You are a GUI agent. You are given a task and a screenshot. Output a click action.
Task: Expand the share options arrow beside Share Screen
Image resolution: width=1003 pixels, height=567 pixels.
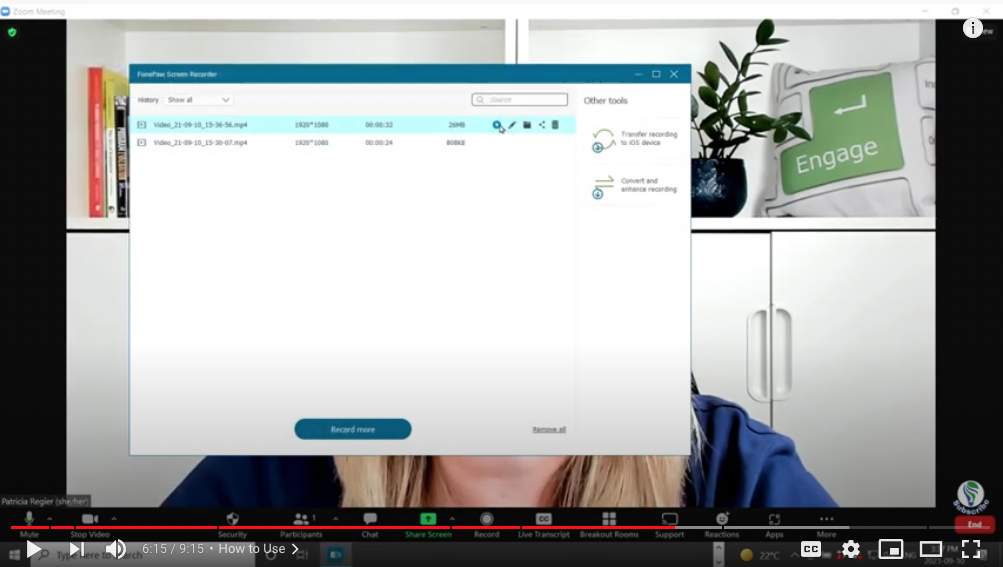(x=452, y=518)
